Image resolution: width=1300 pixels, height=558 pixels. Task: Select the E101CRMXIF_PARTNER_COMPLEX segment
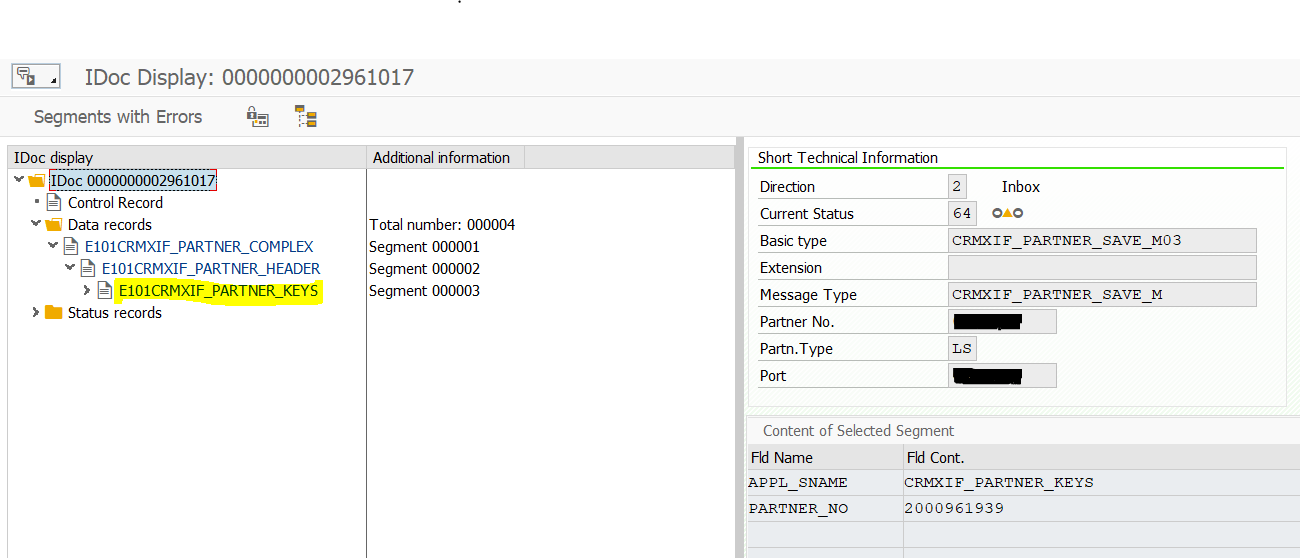pyautogui.click(x=198, y=247)
